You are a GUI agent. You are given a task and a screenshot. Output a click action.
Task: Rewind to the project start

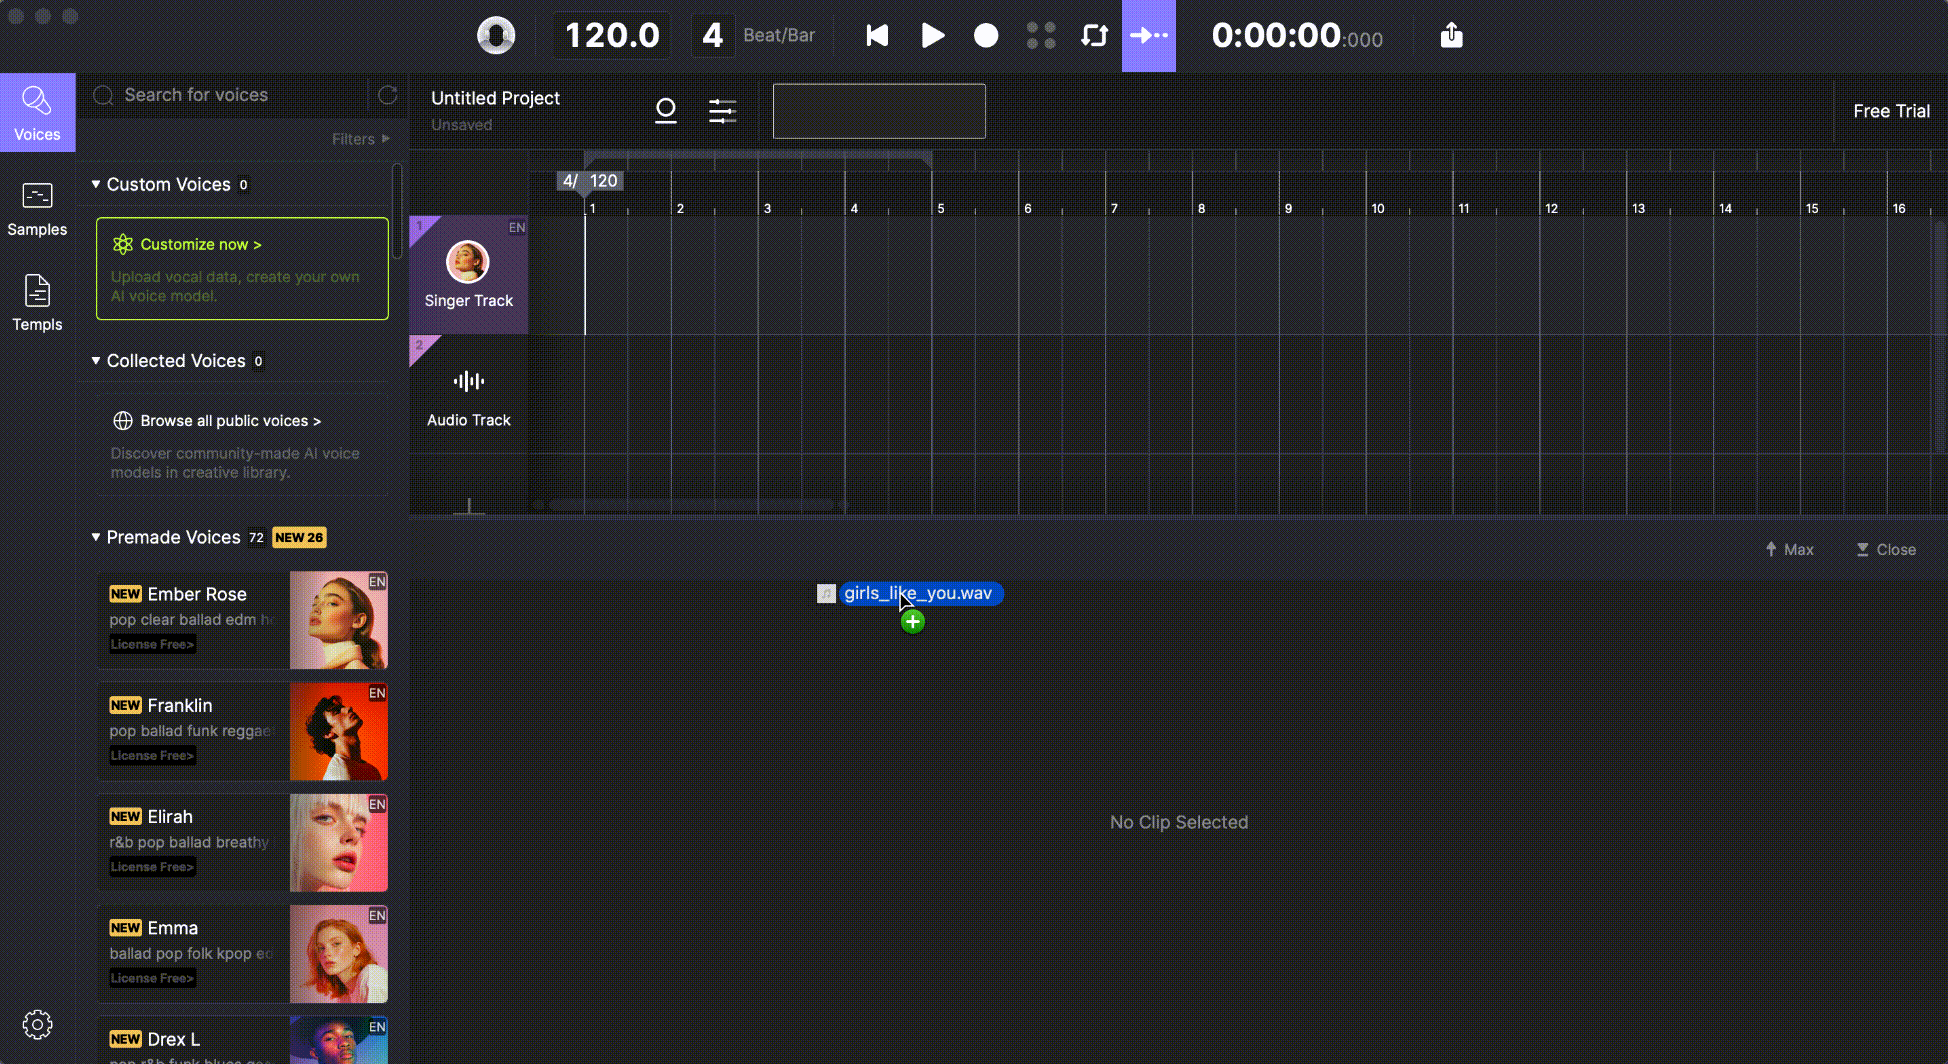(x=877, y=36)
